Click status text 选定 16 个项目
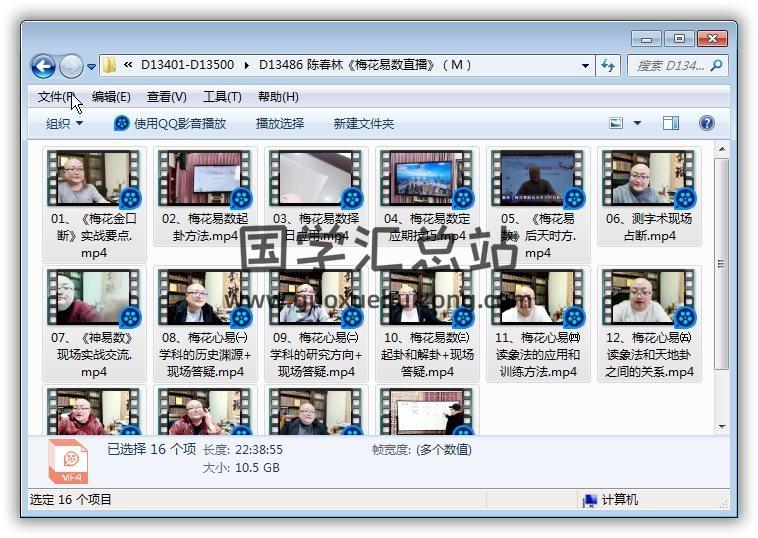758x538 pixels. [x=71, y=500]
